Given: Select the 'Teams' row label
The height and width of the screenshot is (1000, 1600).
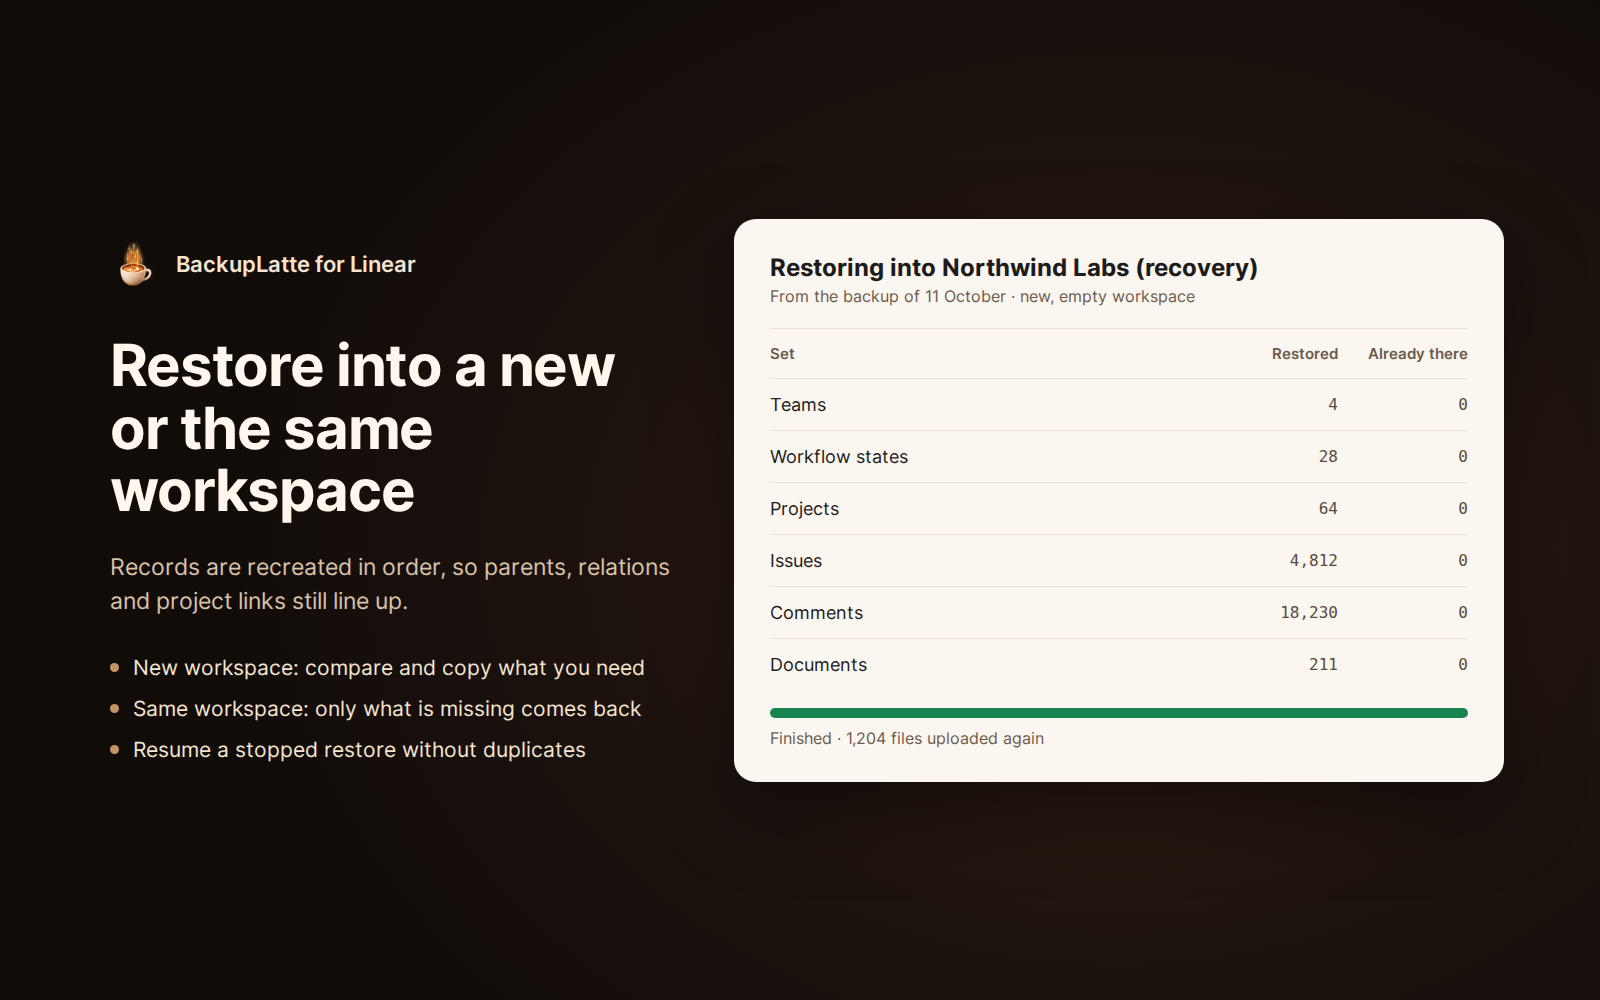Looking at the screenshot, I should [x=798, y=405].
